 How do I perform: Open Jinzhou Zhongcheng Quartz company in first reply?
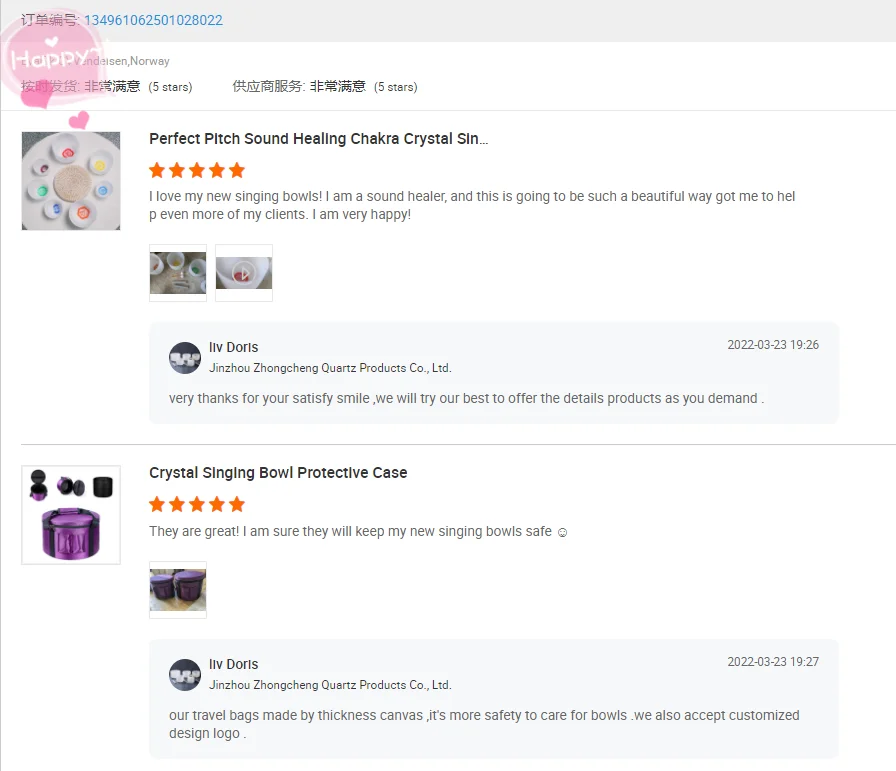pos(330,368)
